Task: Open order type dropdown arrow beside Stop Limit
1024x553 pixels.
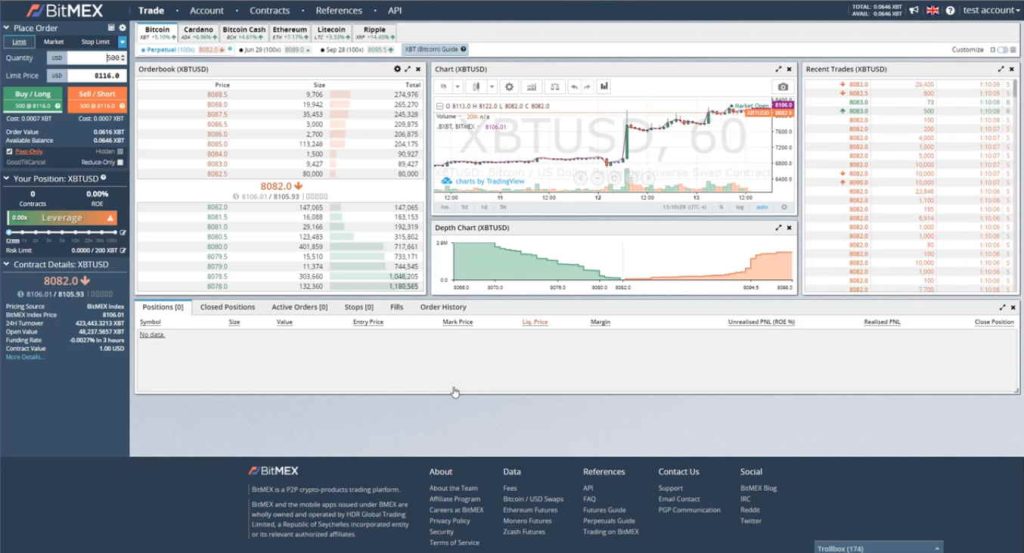Action: (122, 42)
